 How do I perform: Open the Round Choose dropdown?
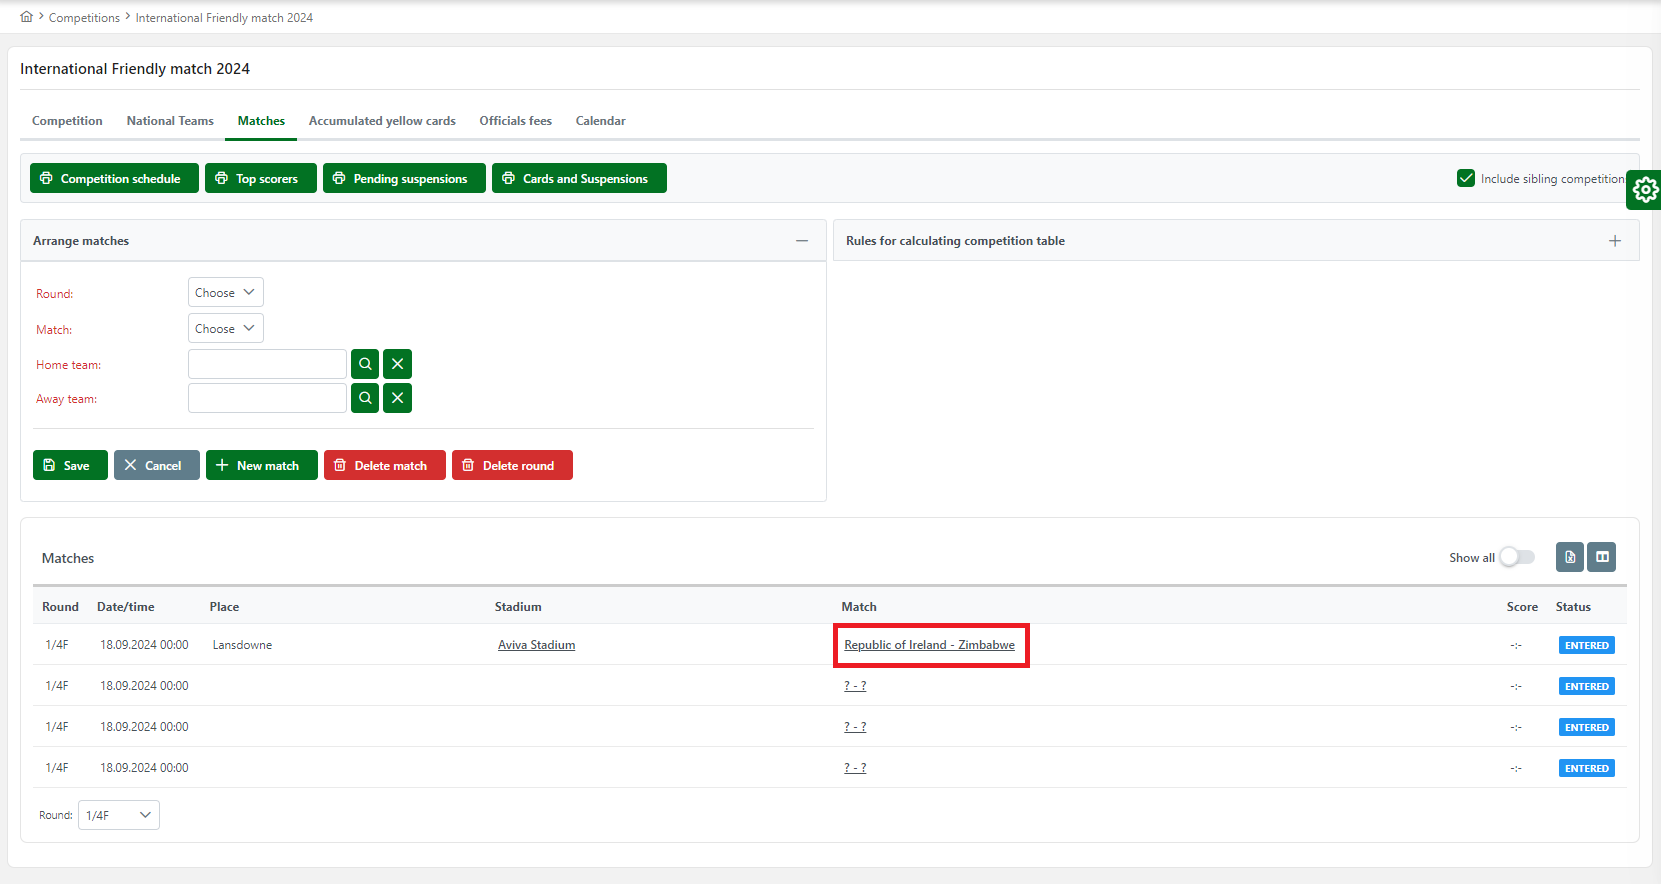[225, 292]
